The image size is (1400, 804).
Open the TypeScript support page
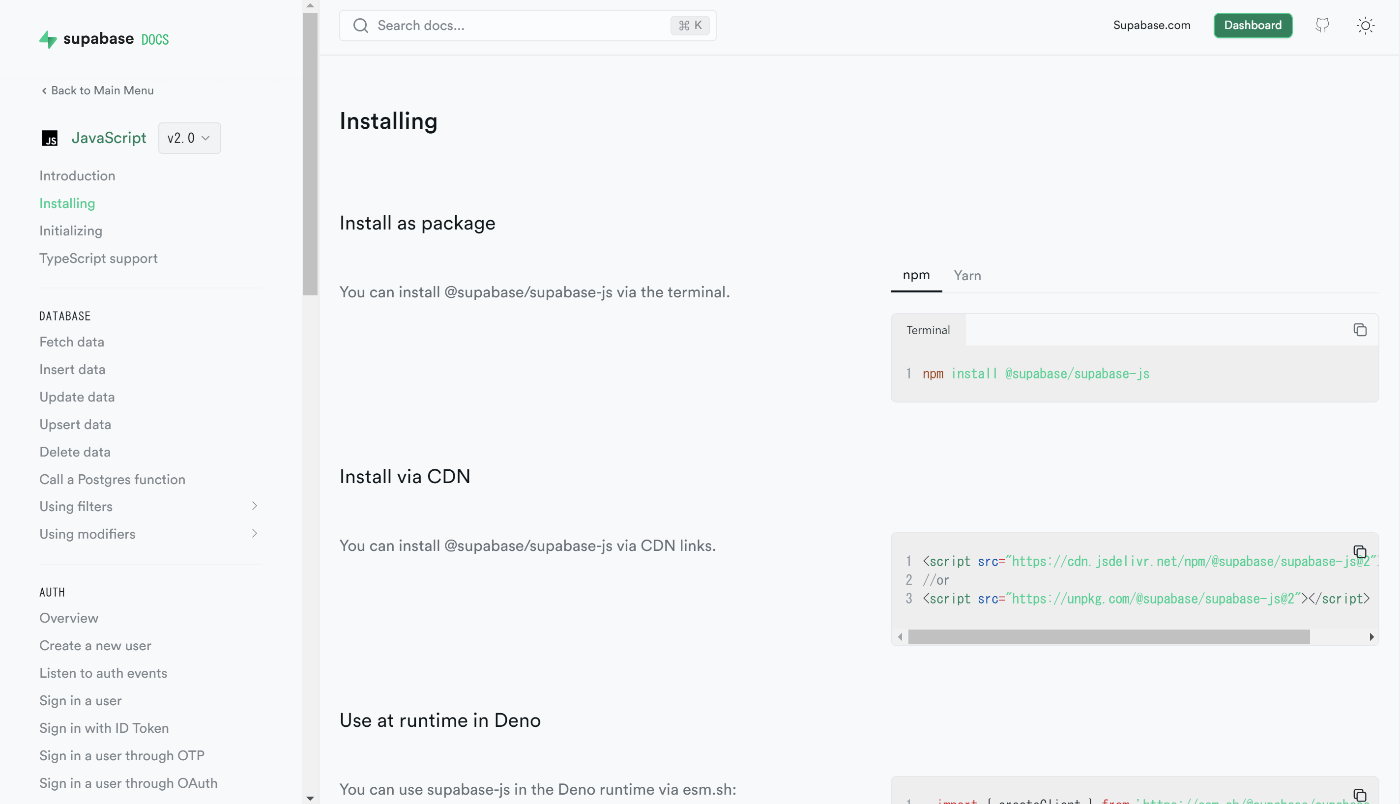(x=98, y=259)
